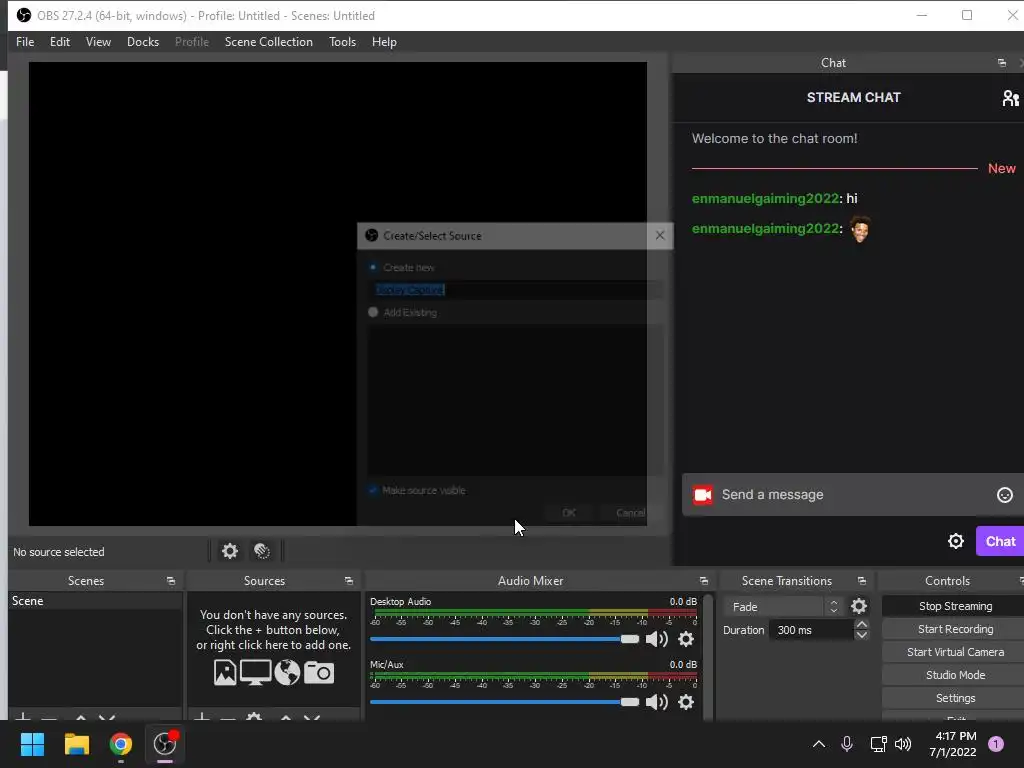
Task: Click Cancel in Create/Select Source dialog
Action: pyautogui.click(x=630, y=513)
